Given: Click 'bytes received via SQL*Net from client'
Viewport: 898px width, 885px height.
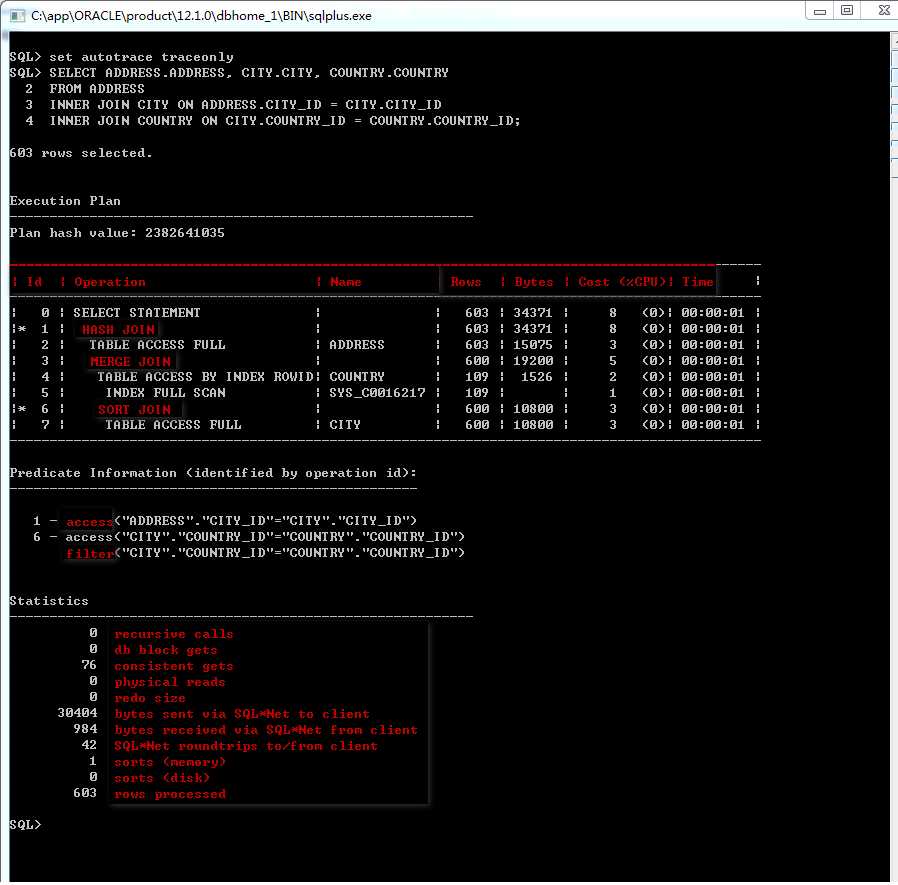Looking at the screenshot, I should 266,730.
